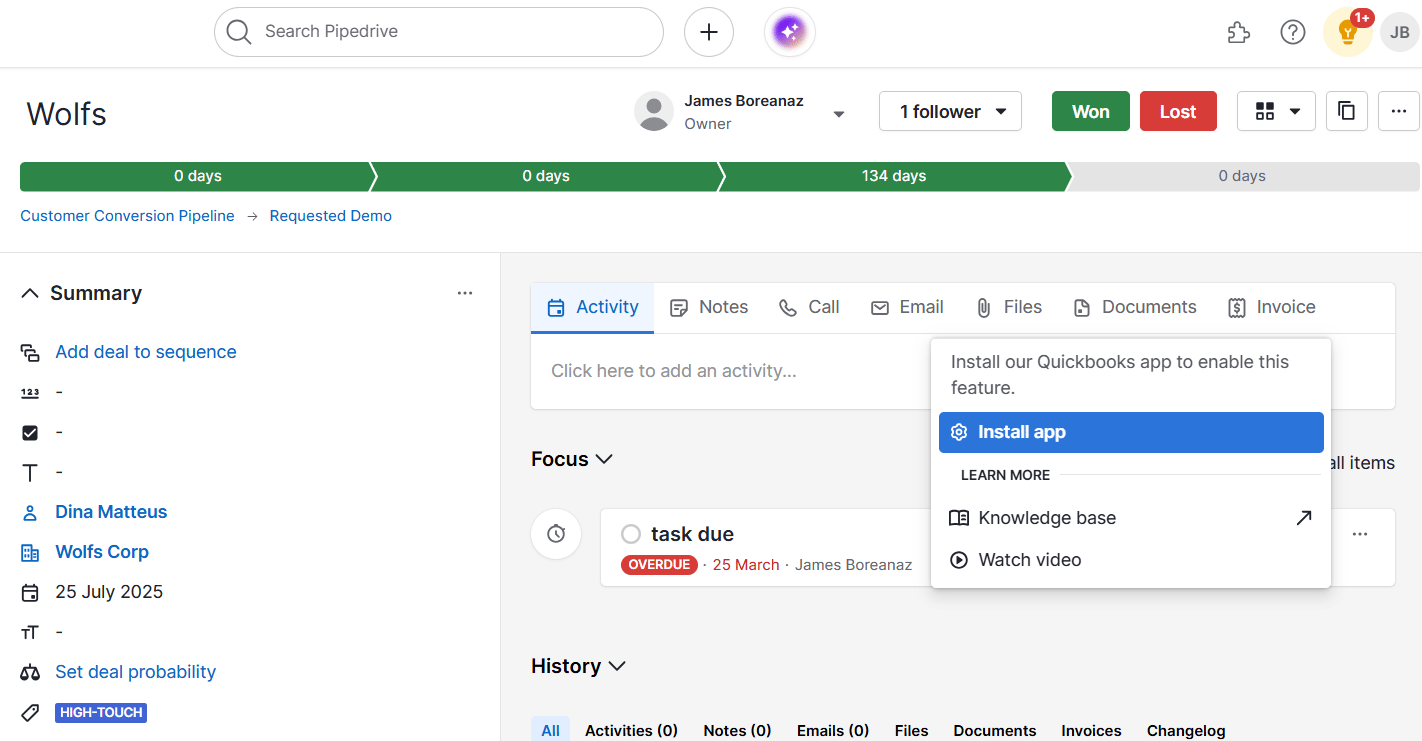Click the duplicate deal copy icon
The image size is (1422, 741).
click(x=1347, y=111)
